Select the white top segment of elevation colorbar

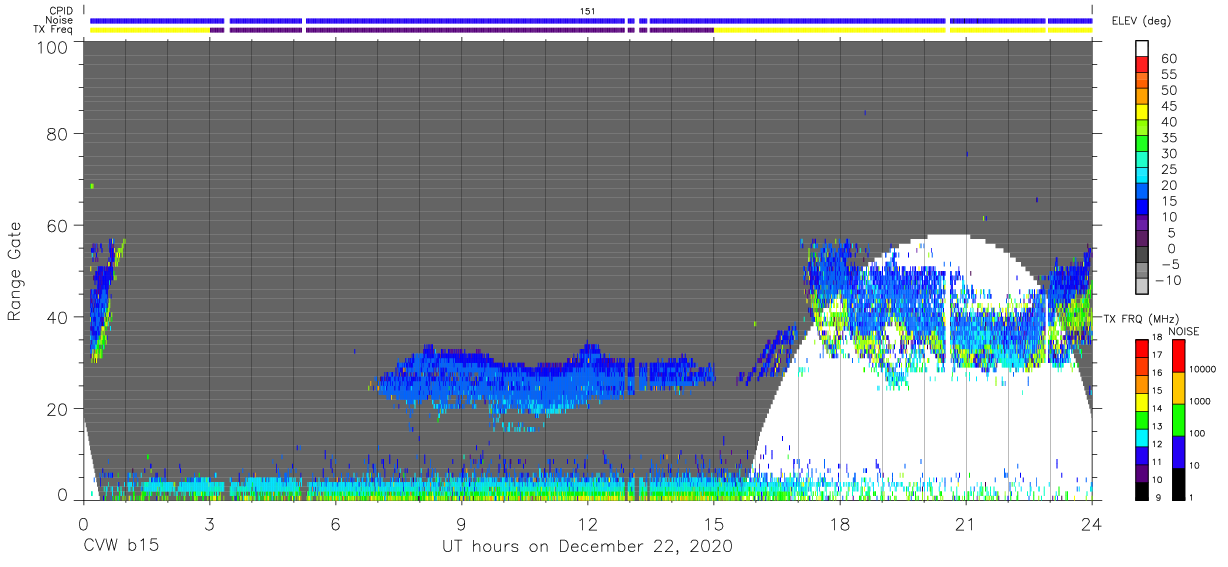1142,47
